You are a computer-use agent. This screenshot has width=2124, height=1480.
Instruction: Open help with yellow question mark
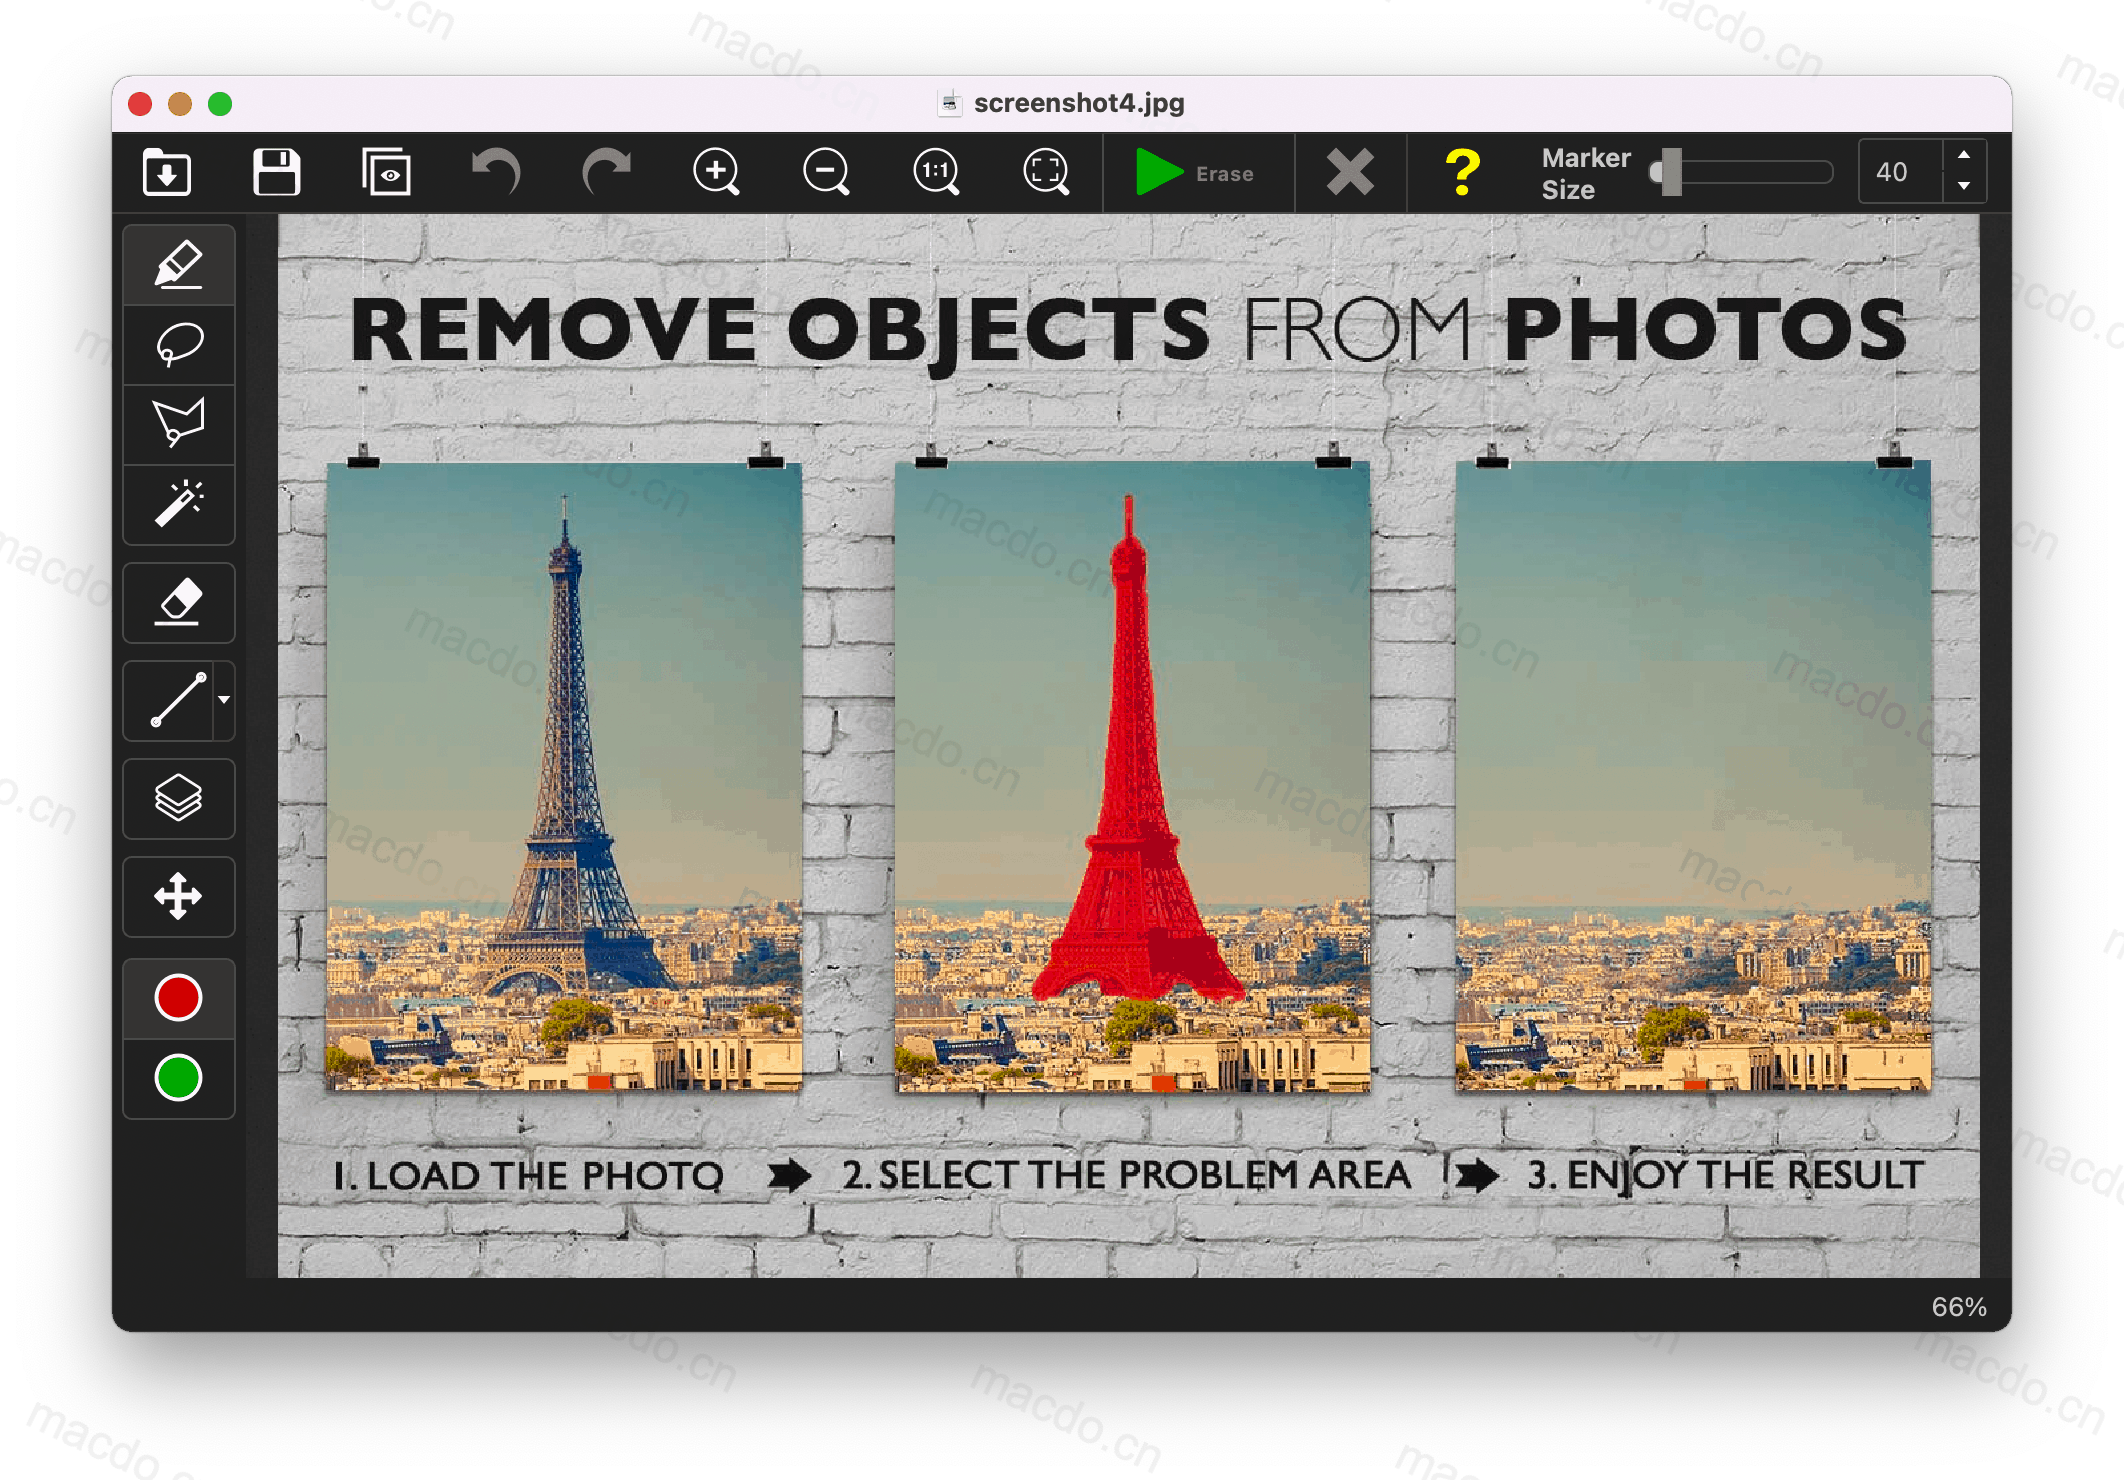1462,172
